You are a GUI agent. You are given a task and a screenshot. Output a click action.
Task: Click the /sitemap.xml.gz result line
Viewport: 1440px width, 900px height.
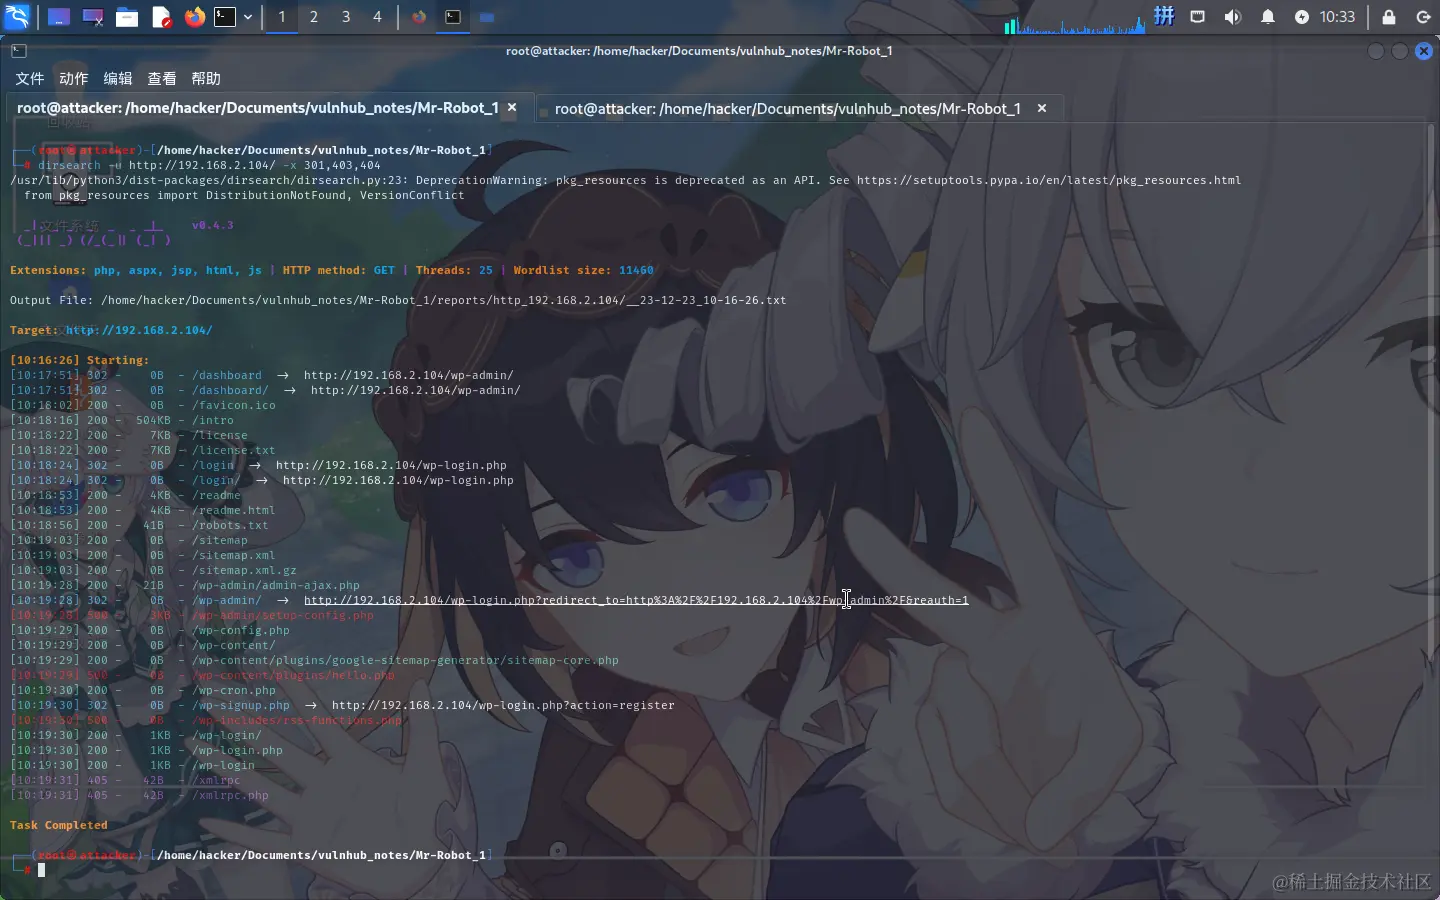click(x=153, y=570)
